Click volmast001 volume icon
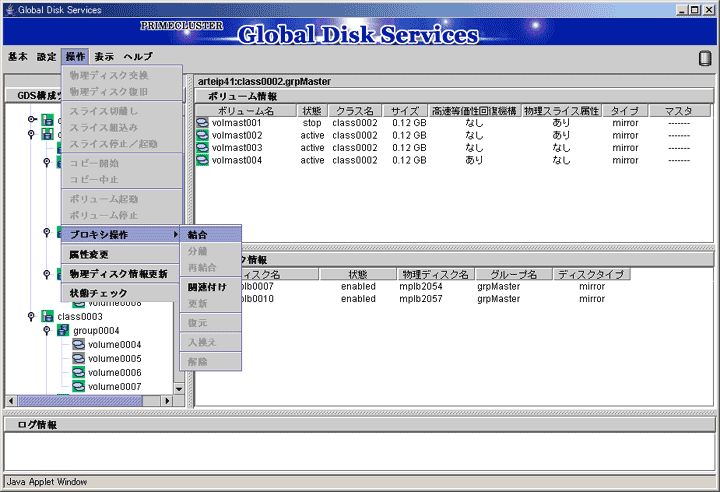Viewport: 720px width, 492px height. (202, 123)
